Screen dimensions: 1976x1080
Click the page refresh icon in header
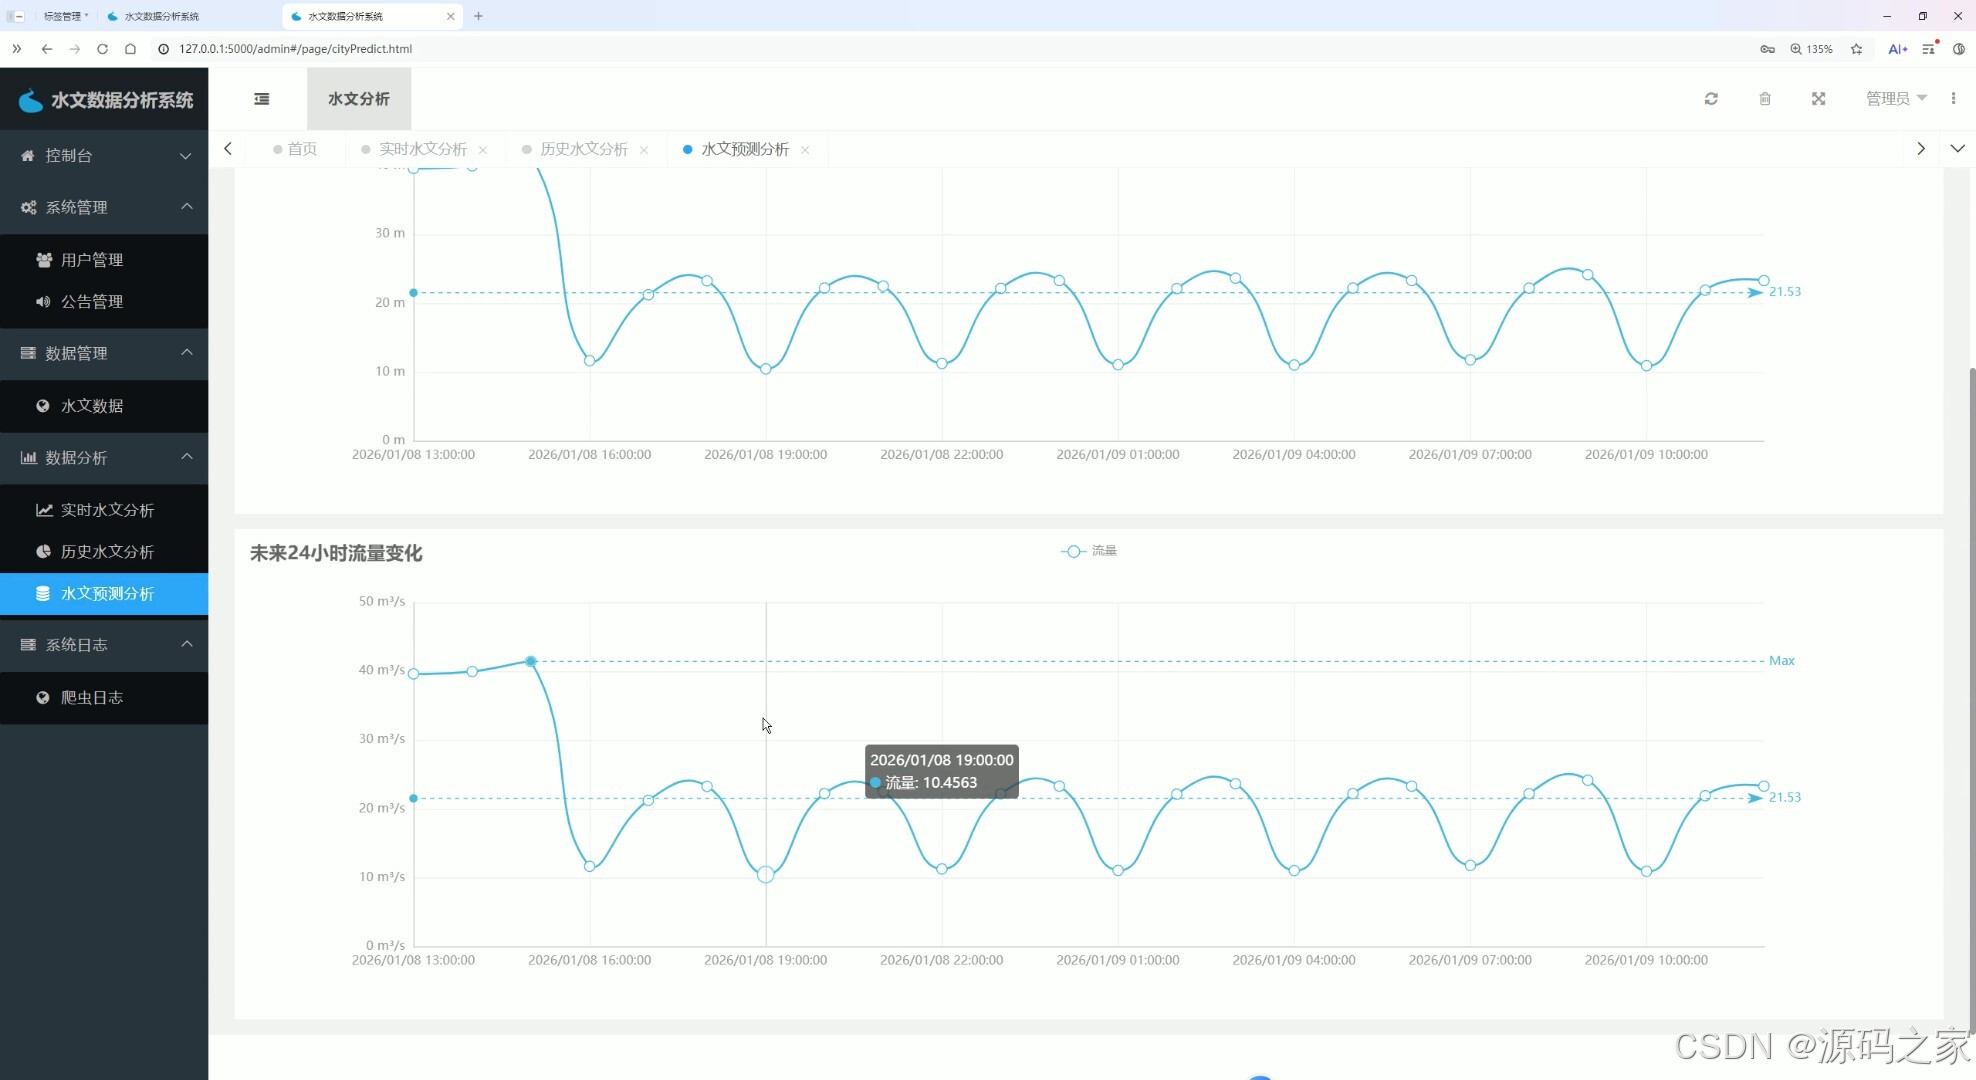click(x=1711, y=99)
